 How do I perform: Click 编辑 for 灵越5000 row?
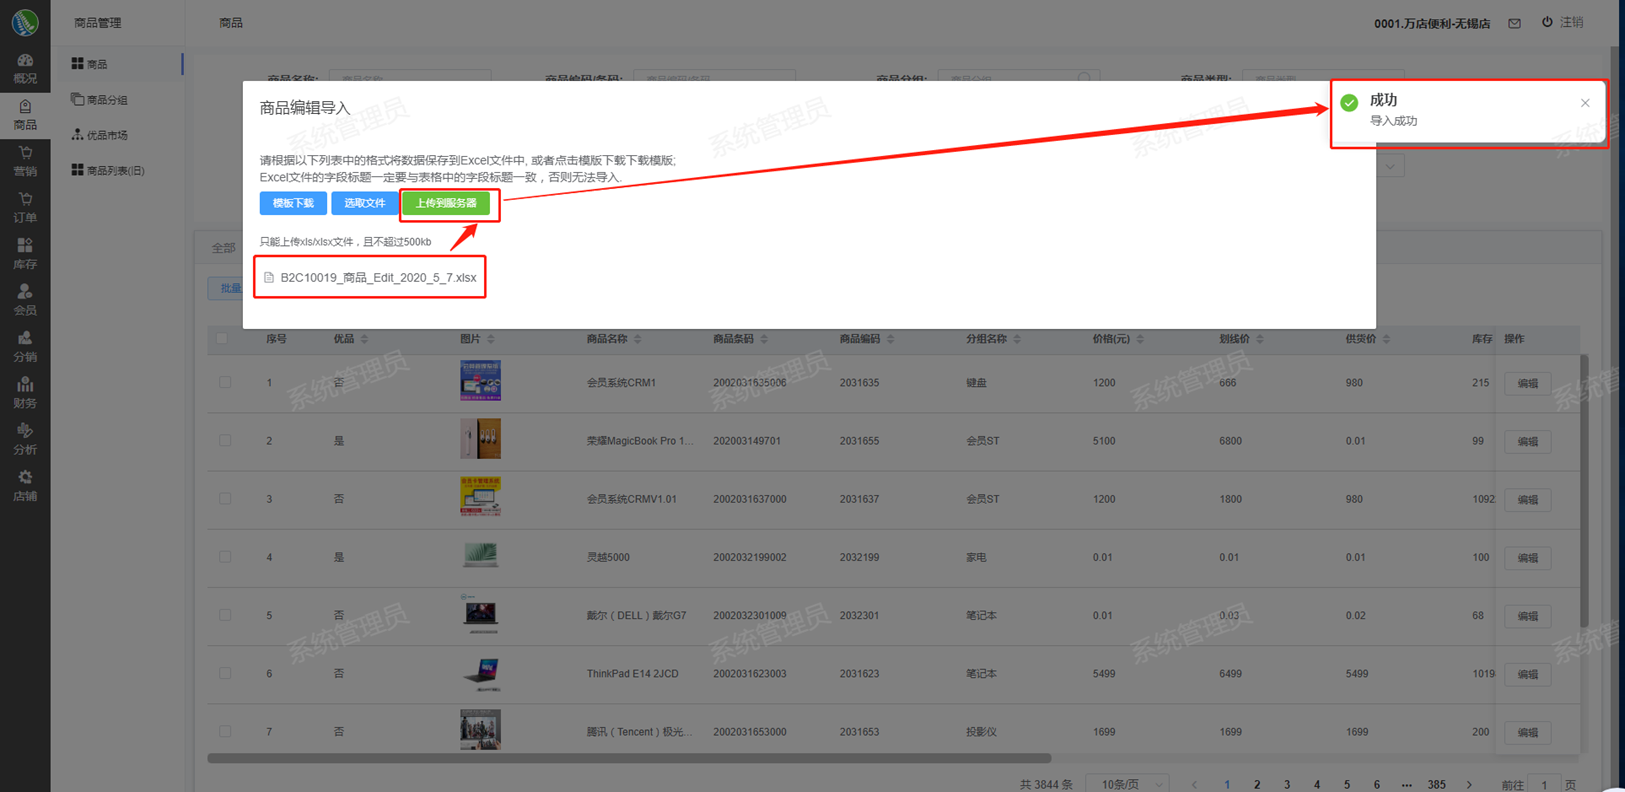(1527, 558)
